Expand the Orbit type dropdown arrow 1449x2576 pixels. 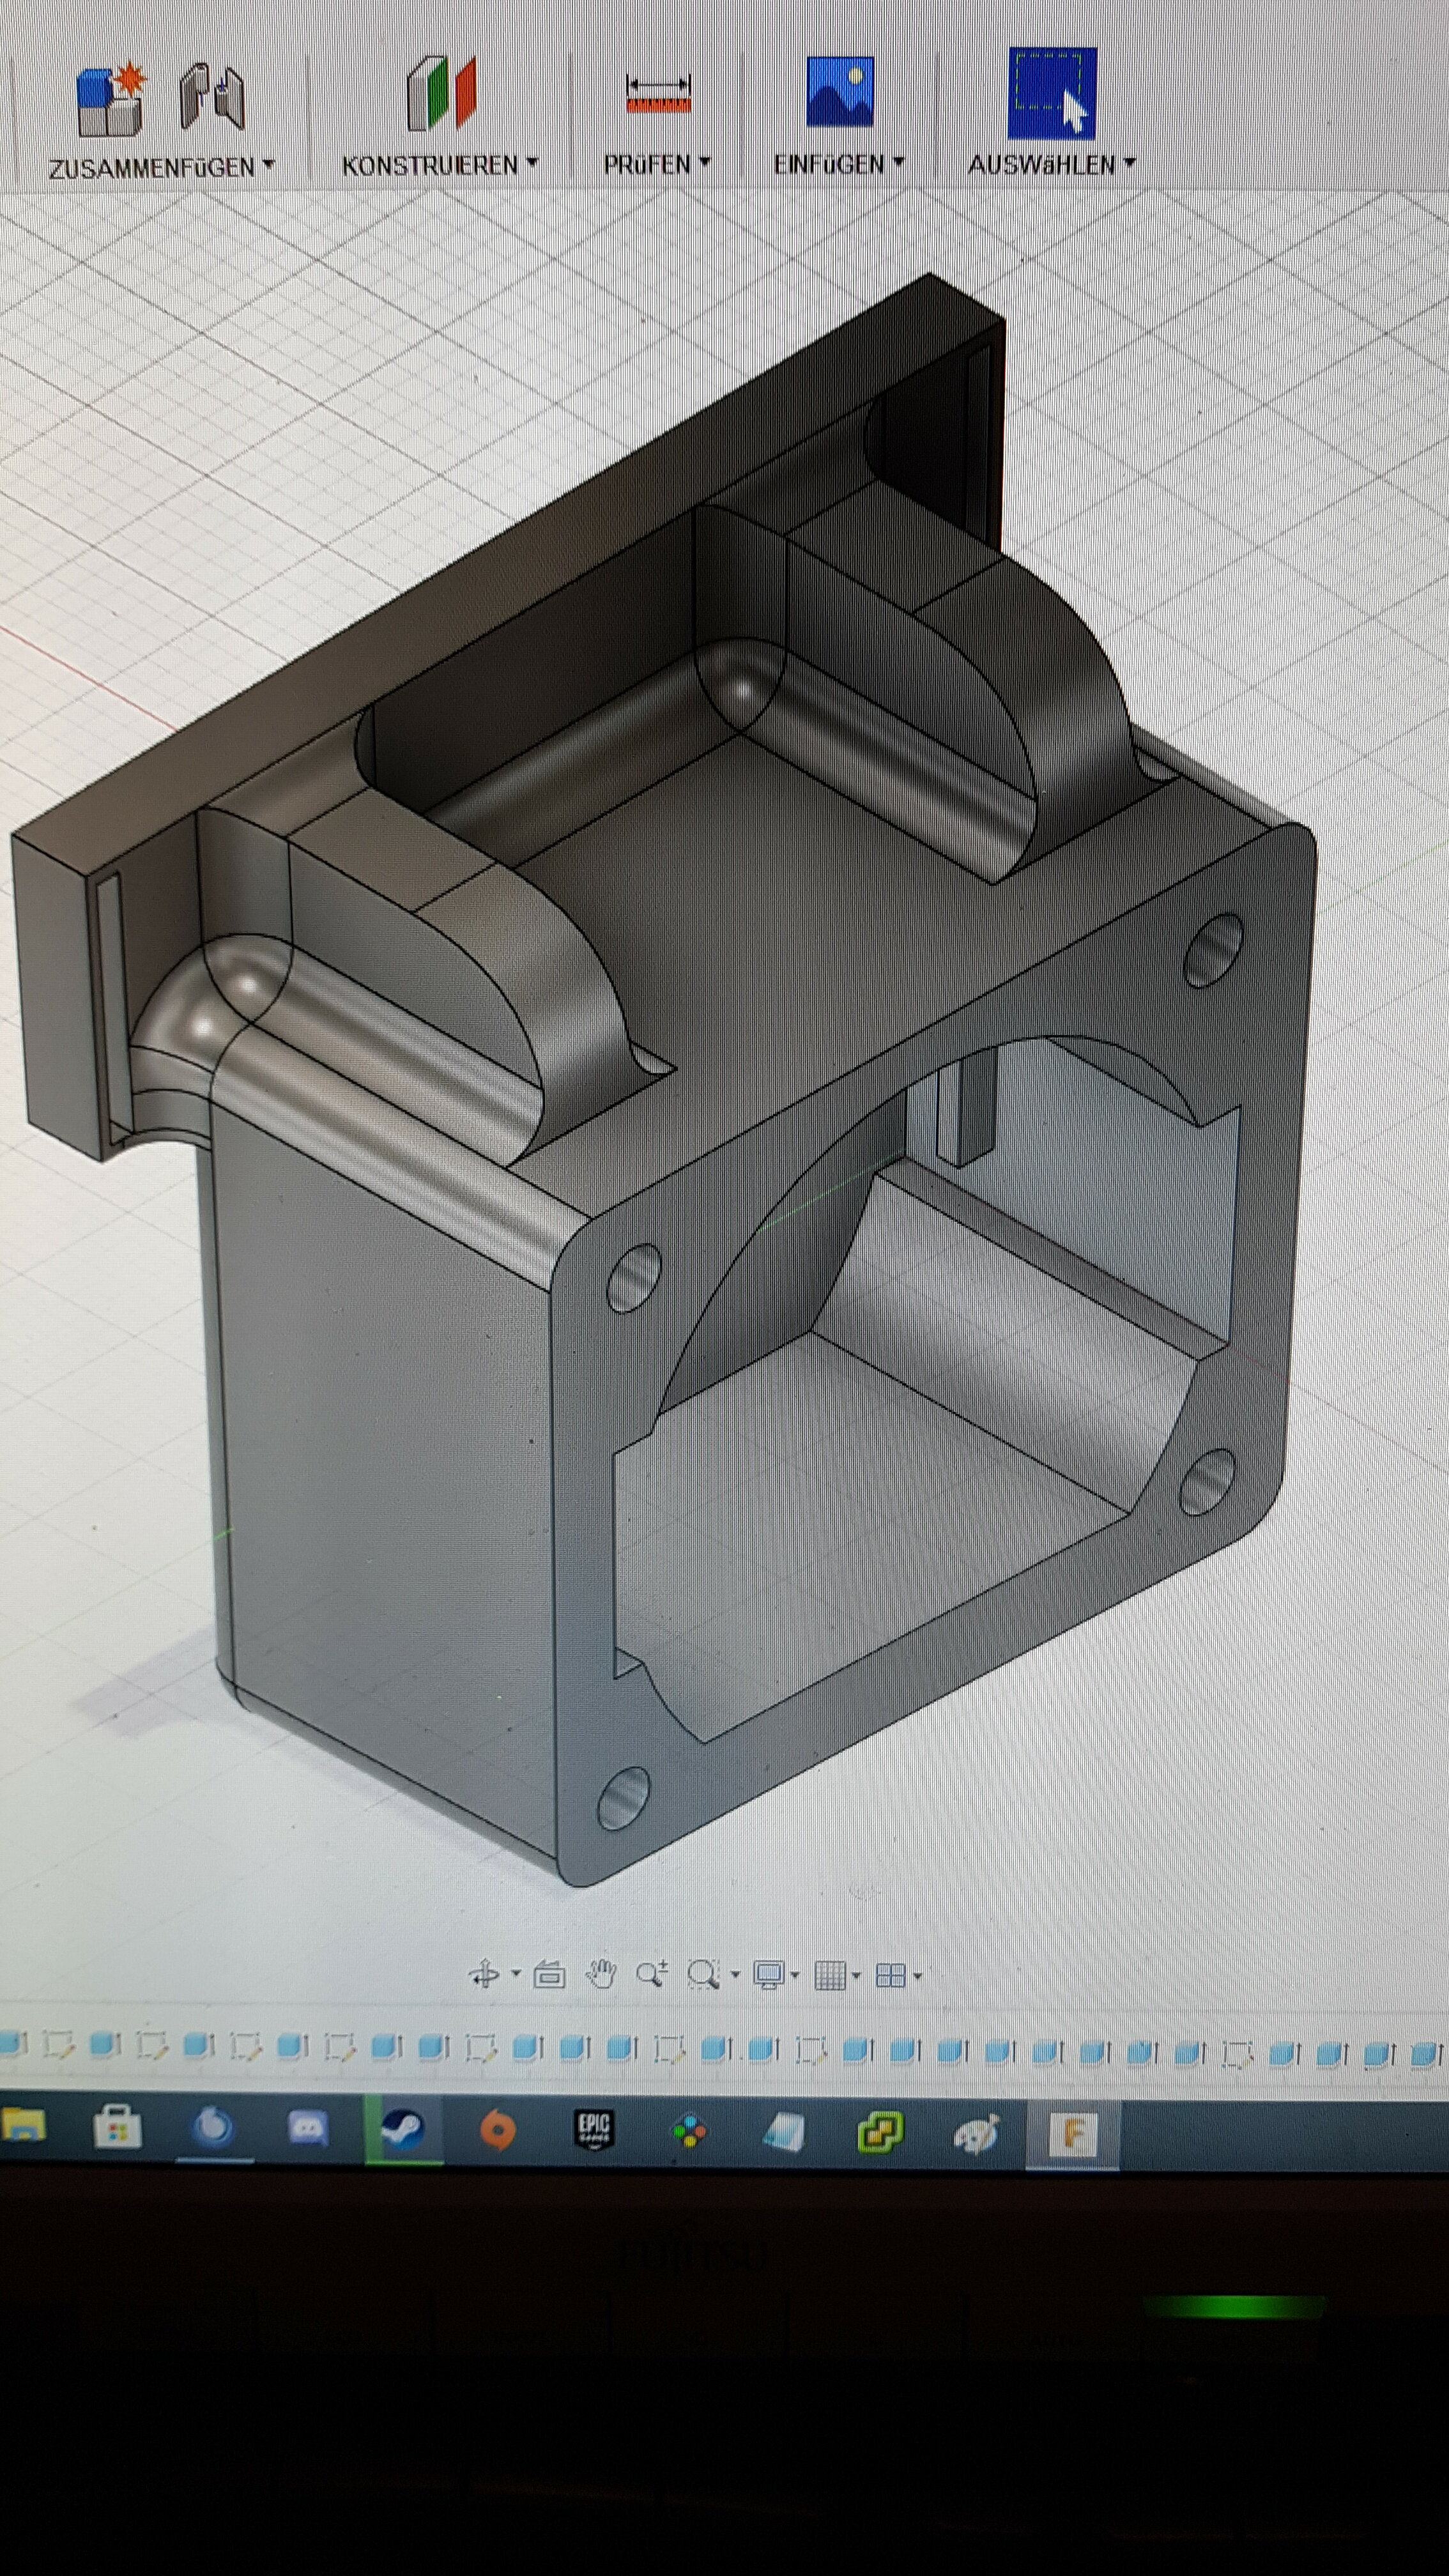tap(516, 1974)
